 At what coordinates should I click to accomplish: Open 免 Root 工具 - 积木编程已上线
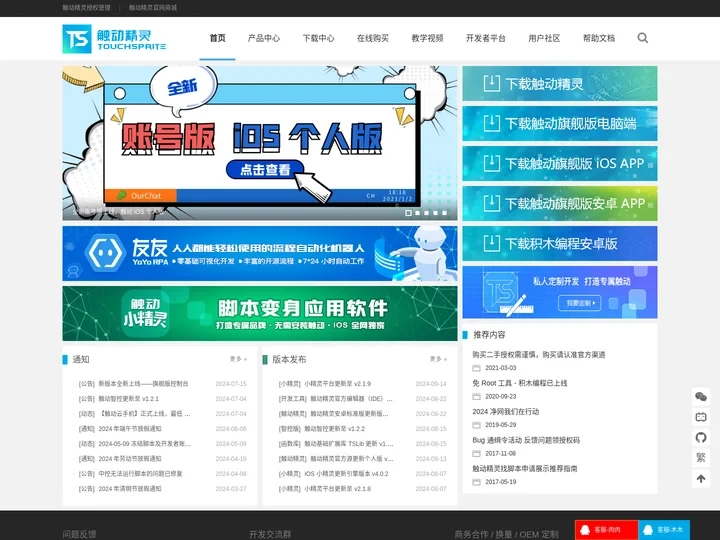click(x=520, y=383)
